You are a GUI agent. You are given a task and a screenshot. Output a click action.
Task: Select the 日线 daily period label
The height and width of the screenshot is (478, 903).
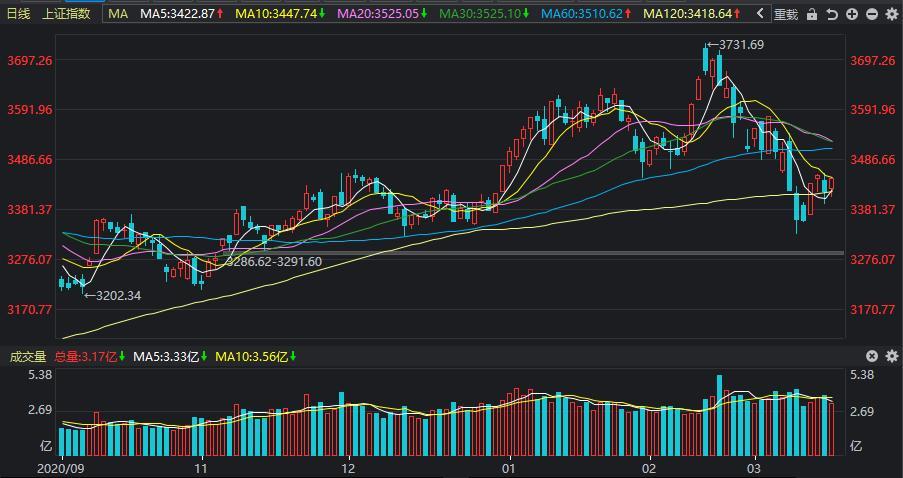tap(19, 14)
